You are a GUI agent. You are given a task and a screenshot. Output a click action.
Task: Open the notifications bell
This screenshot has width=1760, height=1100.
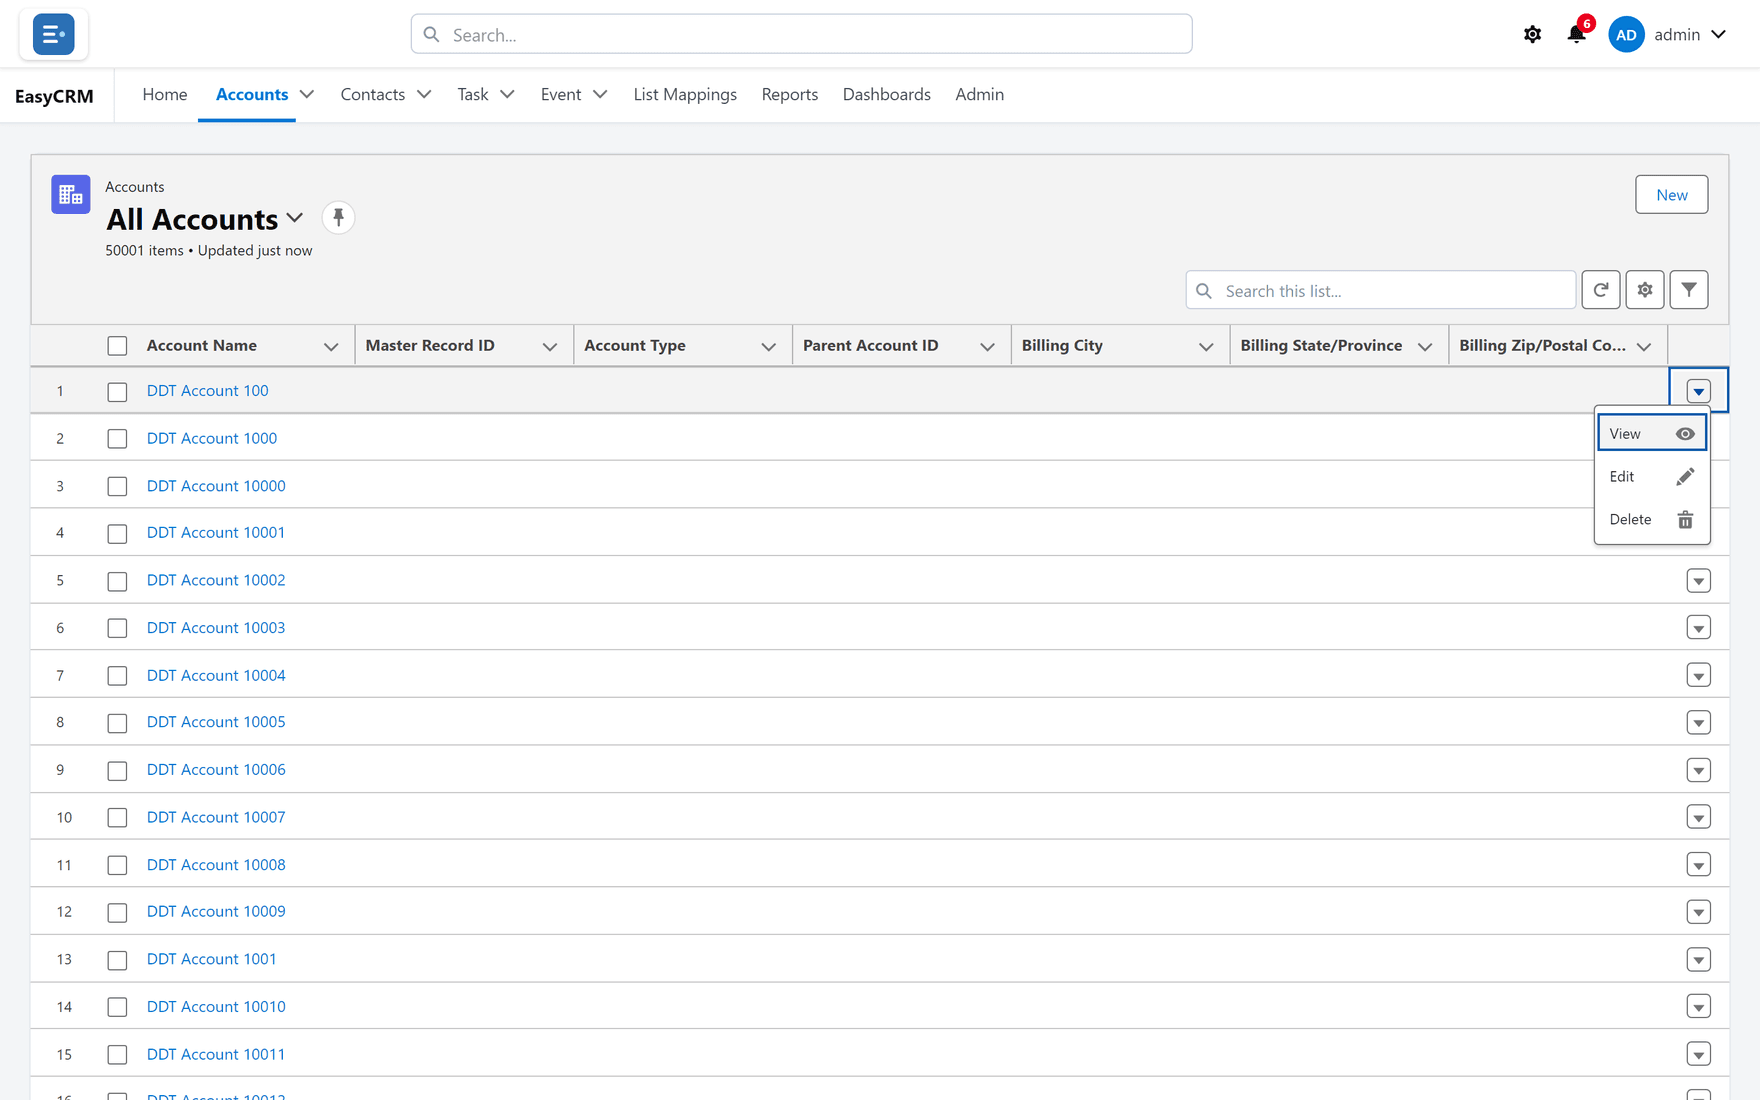coord(1576,34)
